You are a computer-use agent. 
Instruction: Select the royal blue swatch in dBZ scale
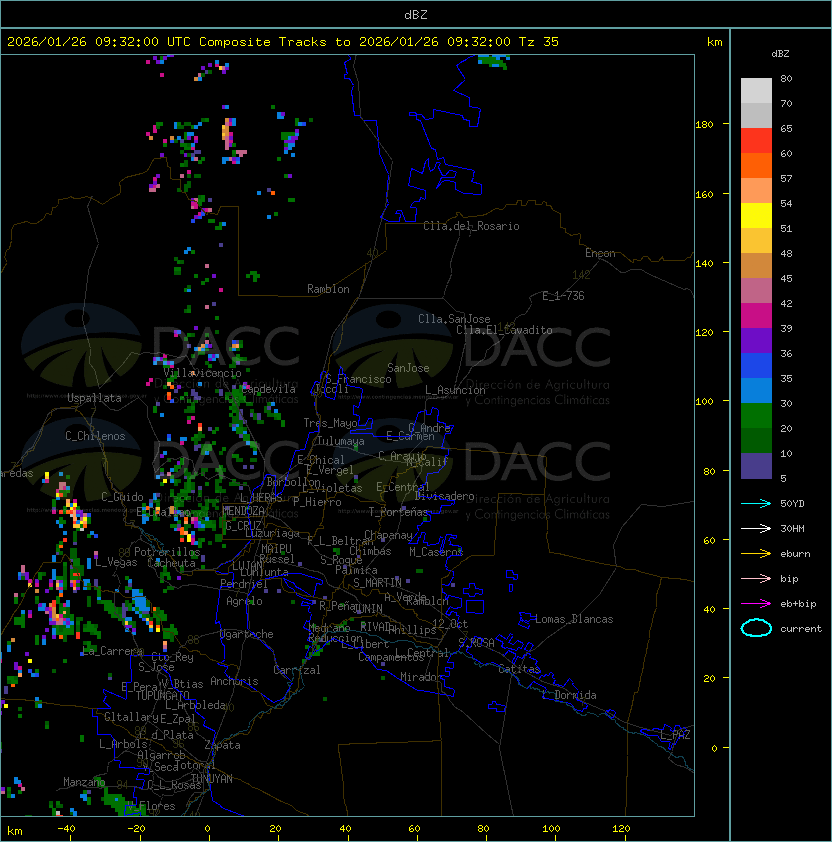[x=756, y=366]
